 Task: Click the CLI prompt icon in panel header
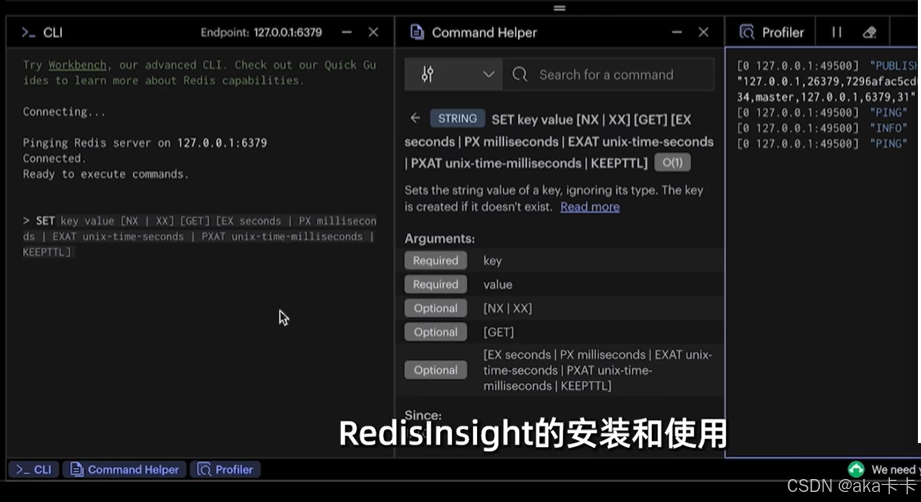tap(28, 33)
